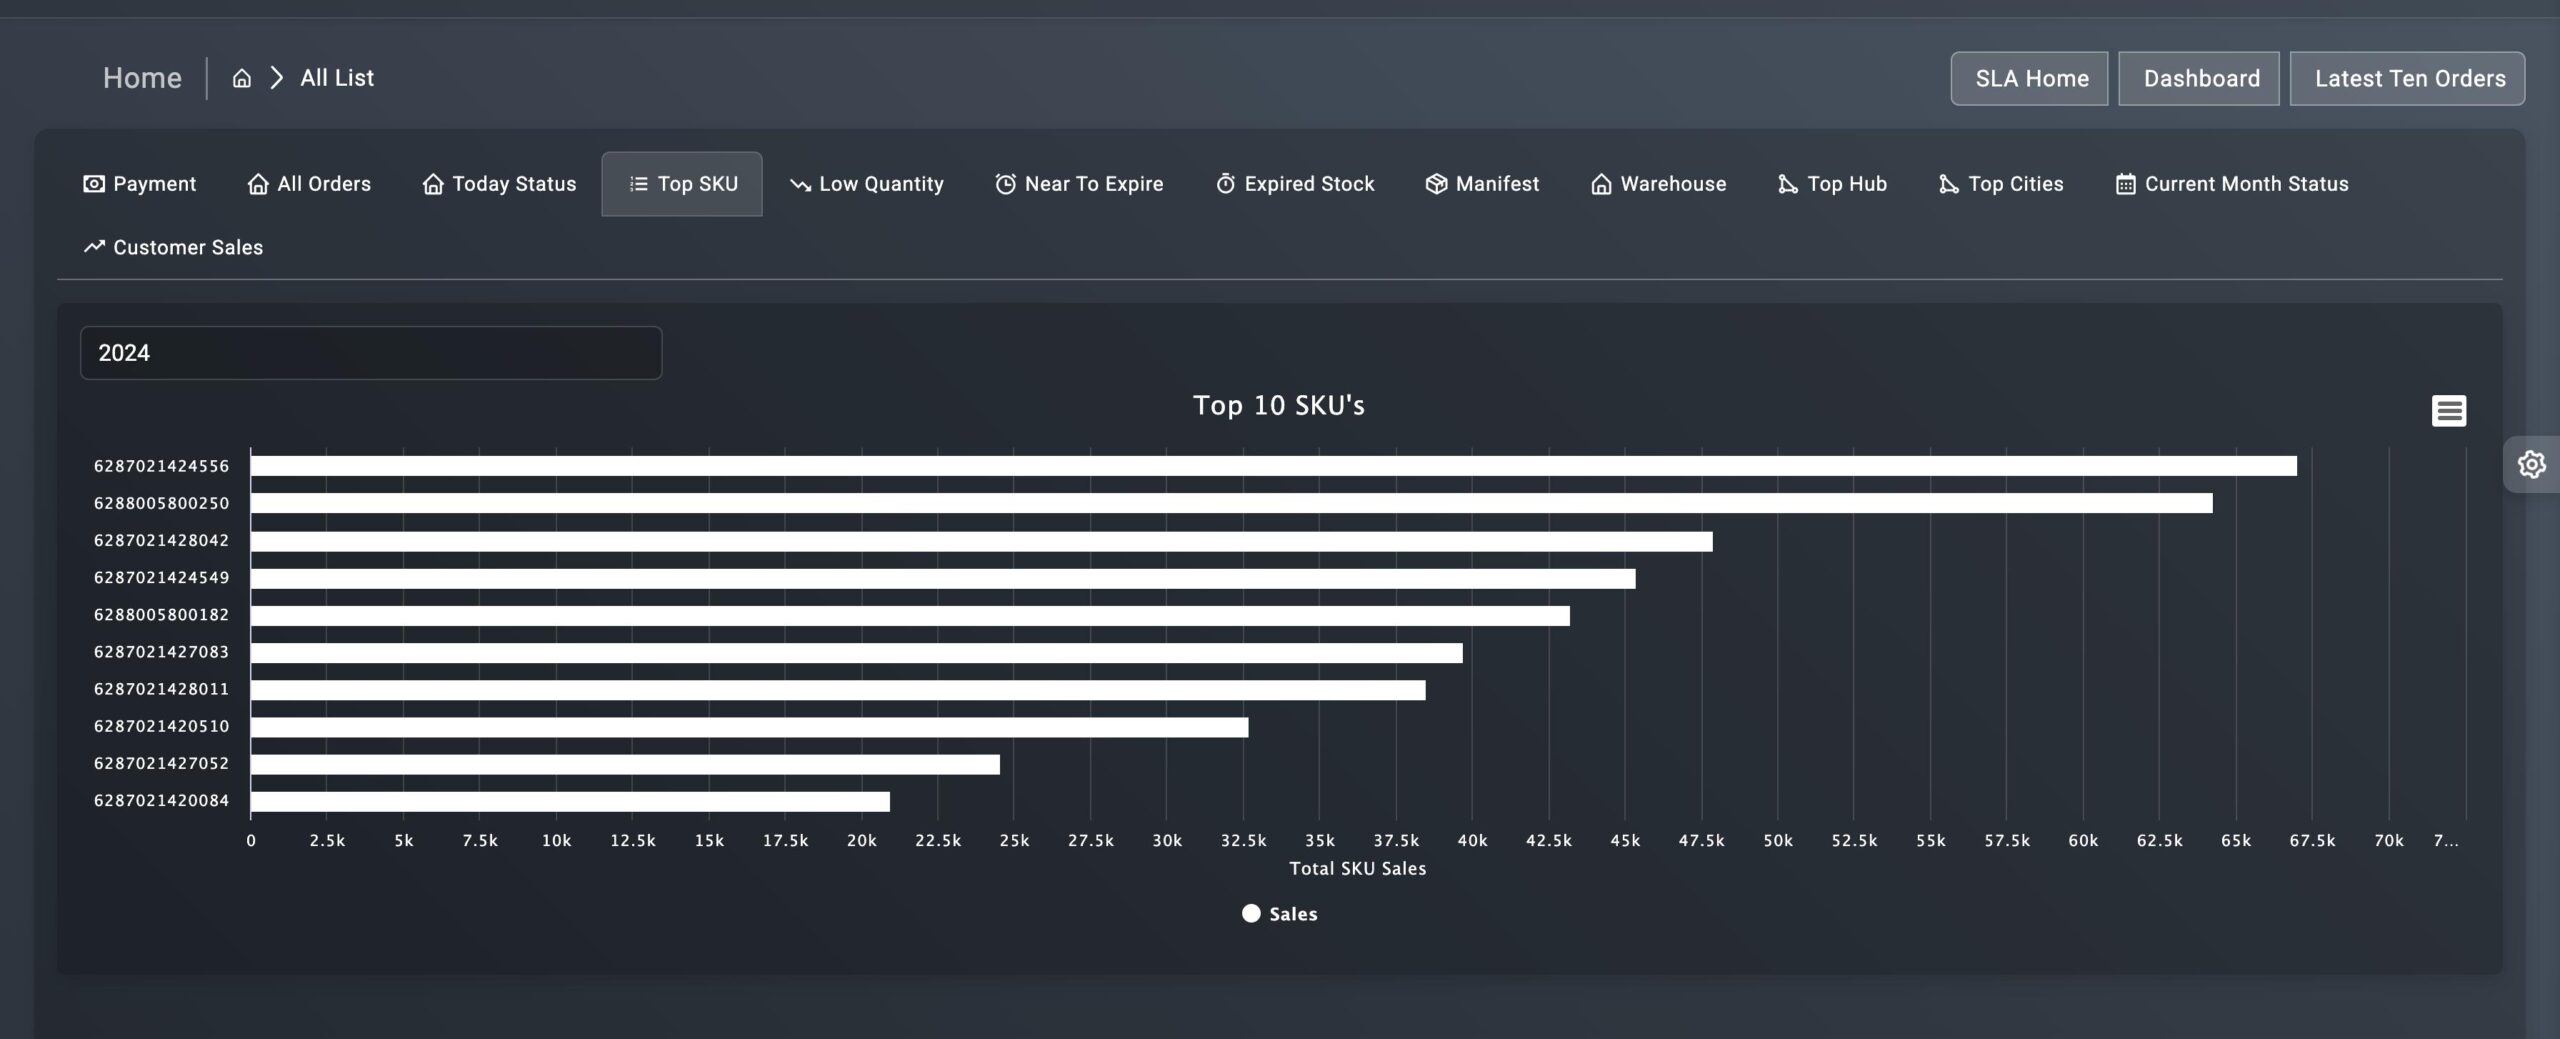This screenshot has width=2560, height=1039.
Task: Switch to the Expired Stock tab
Action: coord(1294,183)
